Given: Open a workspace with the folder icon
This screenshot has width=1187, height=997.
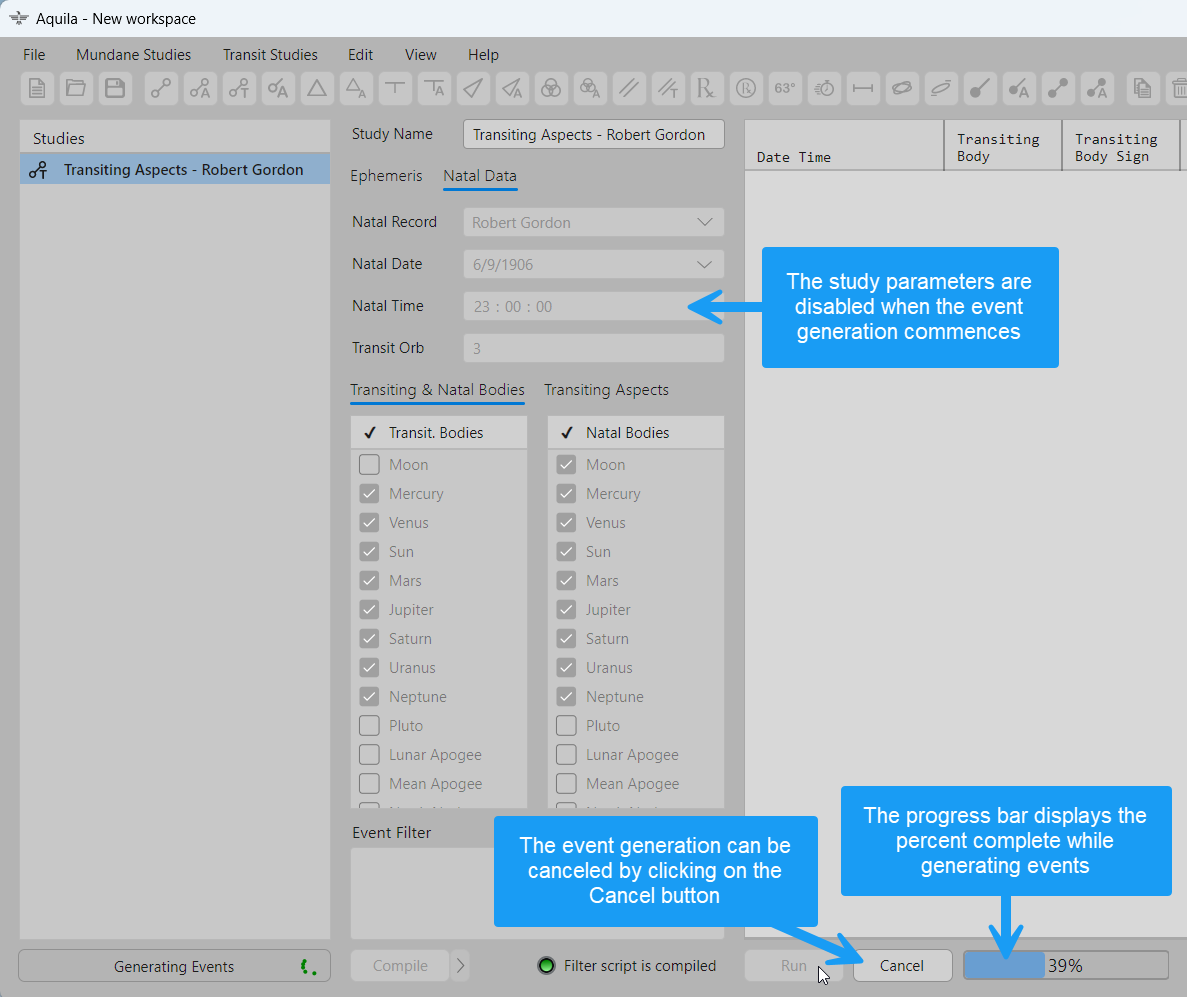Looking at the screenshot, I should coord(76,89).
